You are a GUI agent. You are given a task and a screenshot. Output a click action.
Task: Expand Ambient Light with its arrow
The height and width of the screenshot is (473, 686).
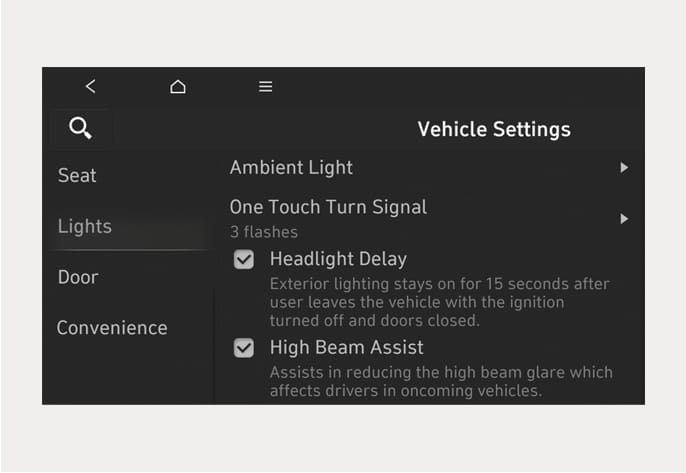click(x=624, y=168)
